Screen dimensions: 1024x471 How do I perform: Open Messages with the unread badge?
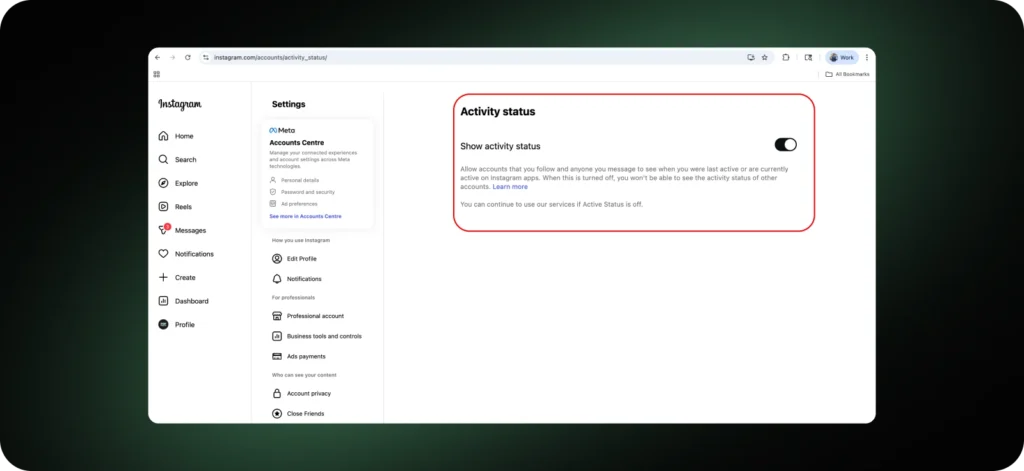[182, 230]
